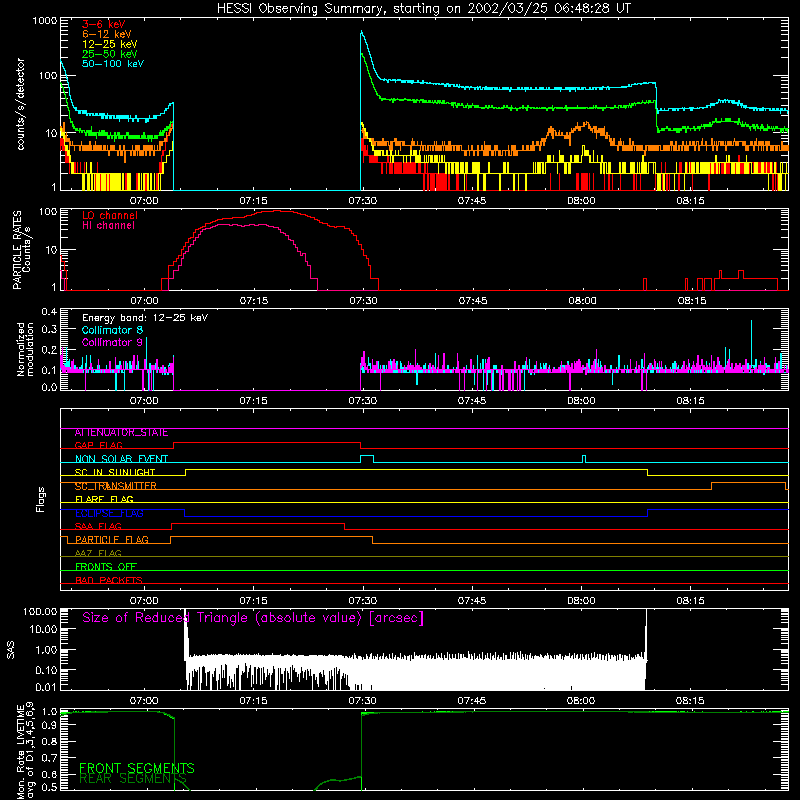Viewport: 800px width, 800px height.
Task: Click the FRONT SEGMENTS legend label
Action: (137, 768)
